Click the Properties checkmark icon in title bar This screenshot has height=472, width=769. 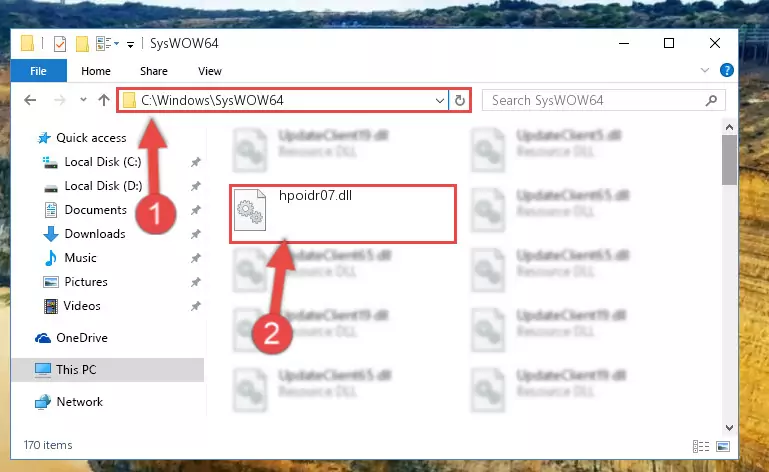(x=60, y=44)
